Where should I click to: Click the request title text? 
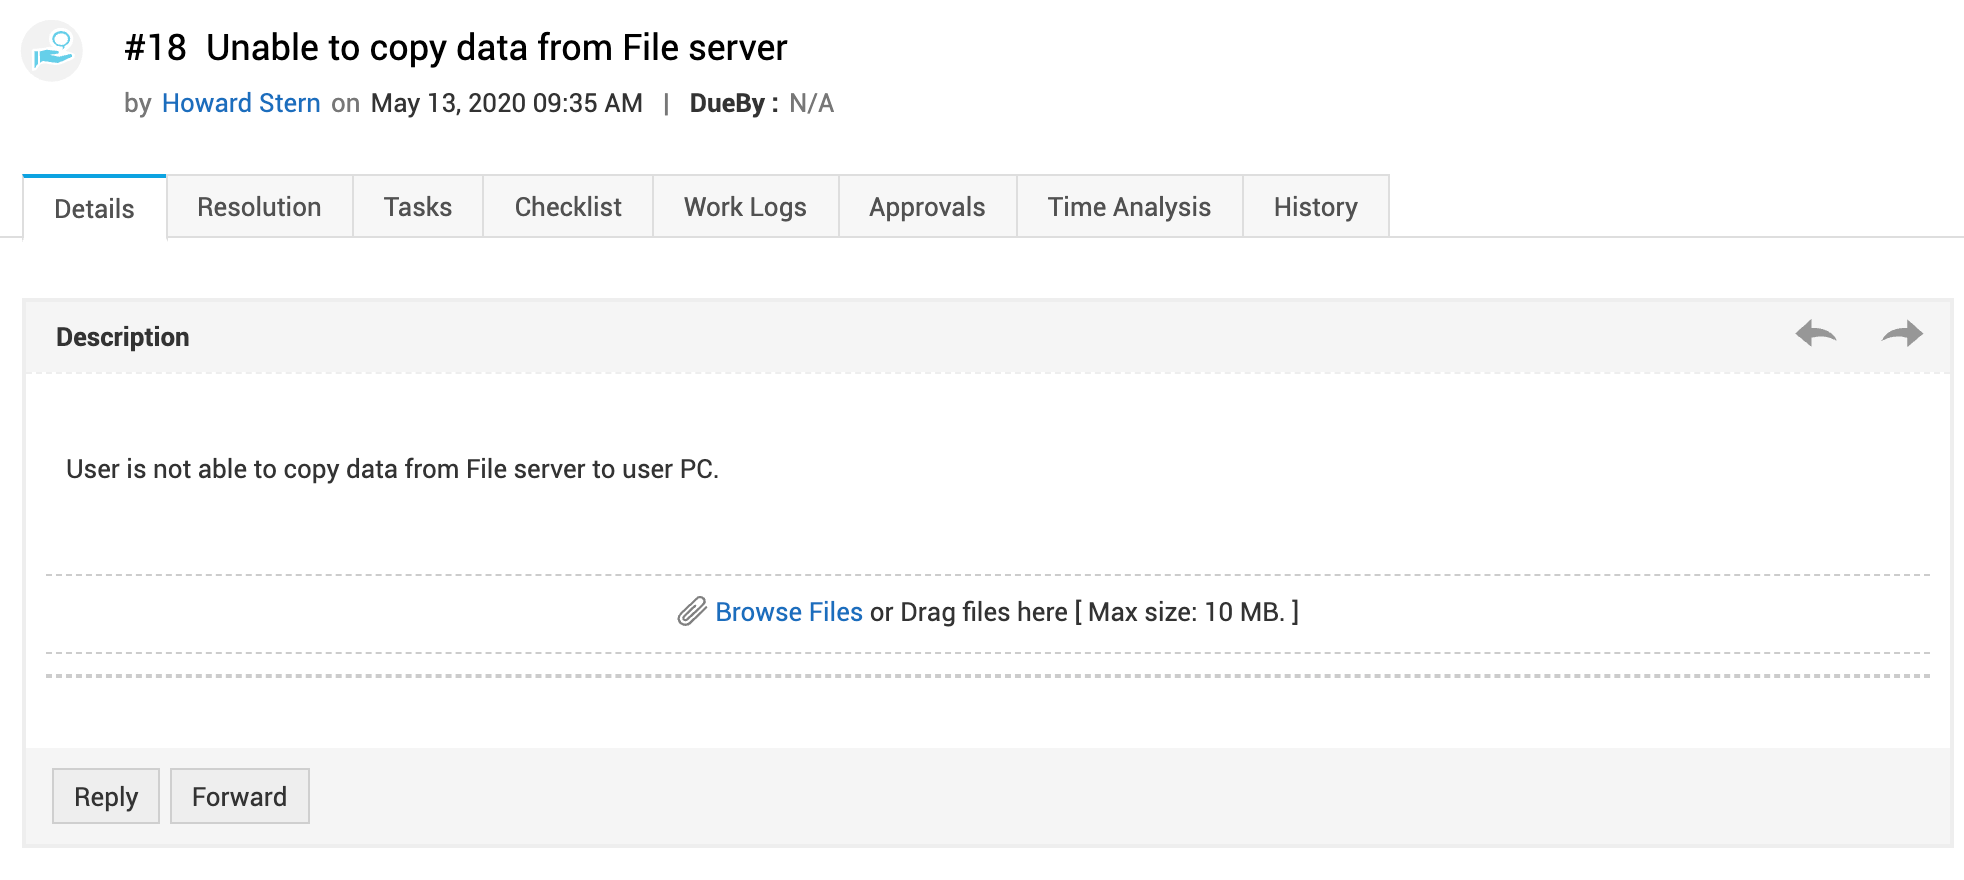pyautogui.click(x=497, y=48)
